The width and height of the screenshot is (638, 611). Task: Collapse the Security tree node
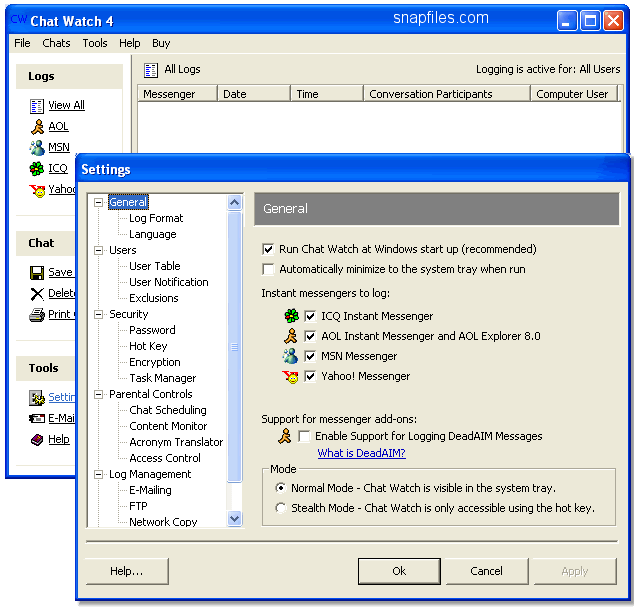point(99,314)
